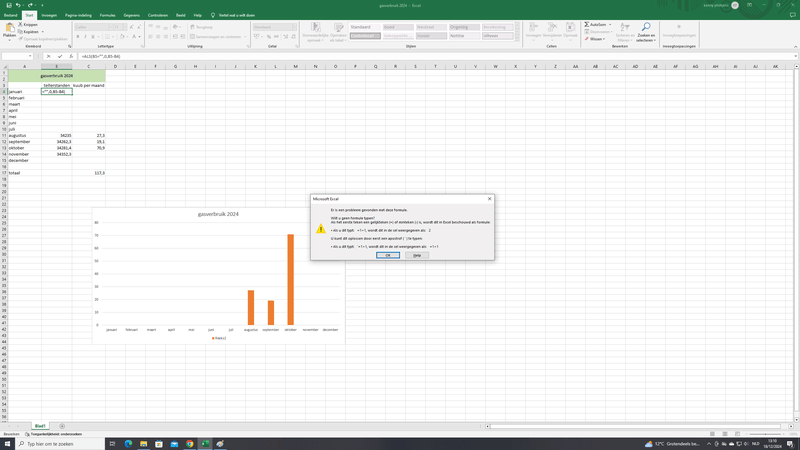Click the Knippen (cut) scissors icon
The height and width of the screenshot is (450, 800).
click(x=21, y=24)
